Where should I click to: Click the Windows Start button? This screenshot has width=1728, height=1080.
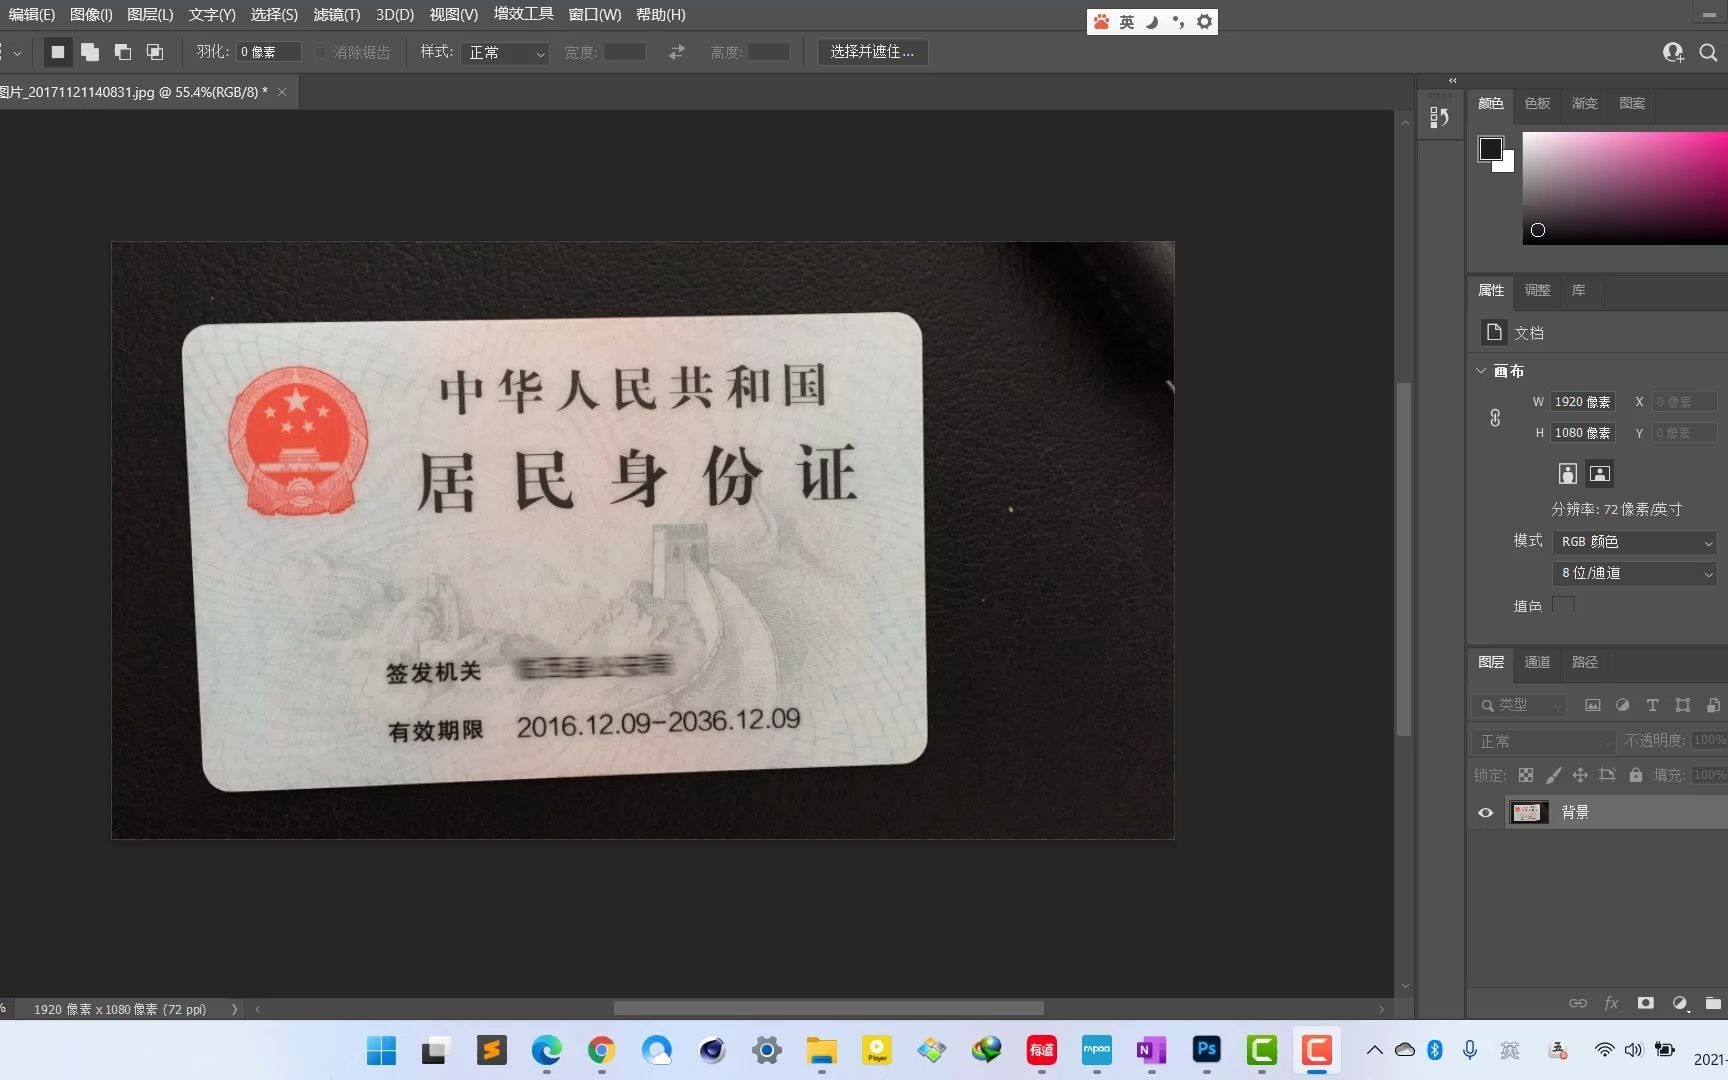click(381, 1050)
